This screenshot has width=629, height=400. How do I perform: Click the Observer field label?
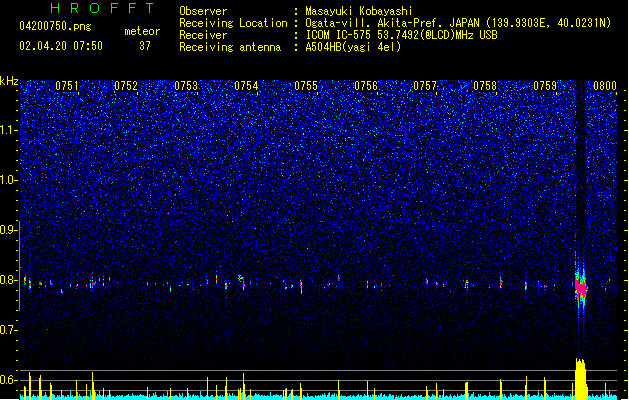[x=203, y=11]
